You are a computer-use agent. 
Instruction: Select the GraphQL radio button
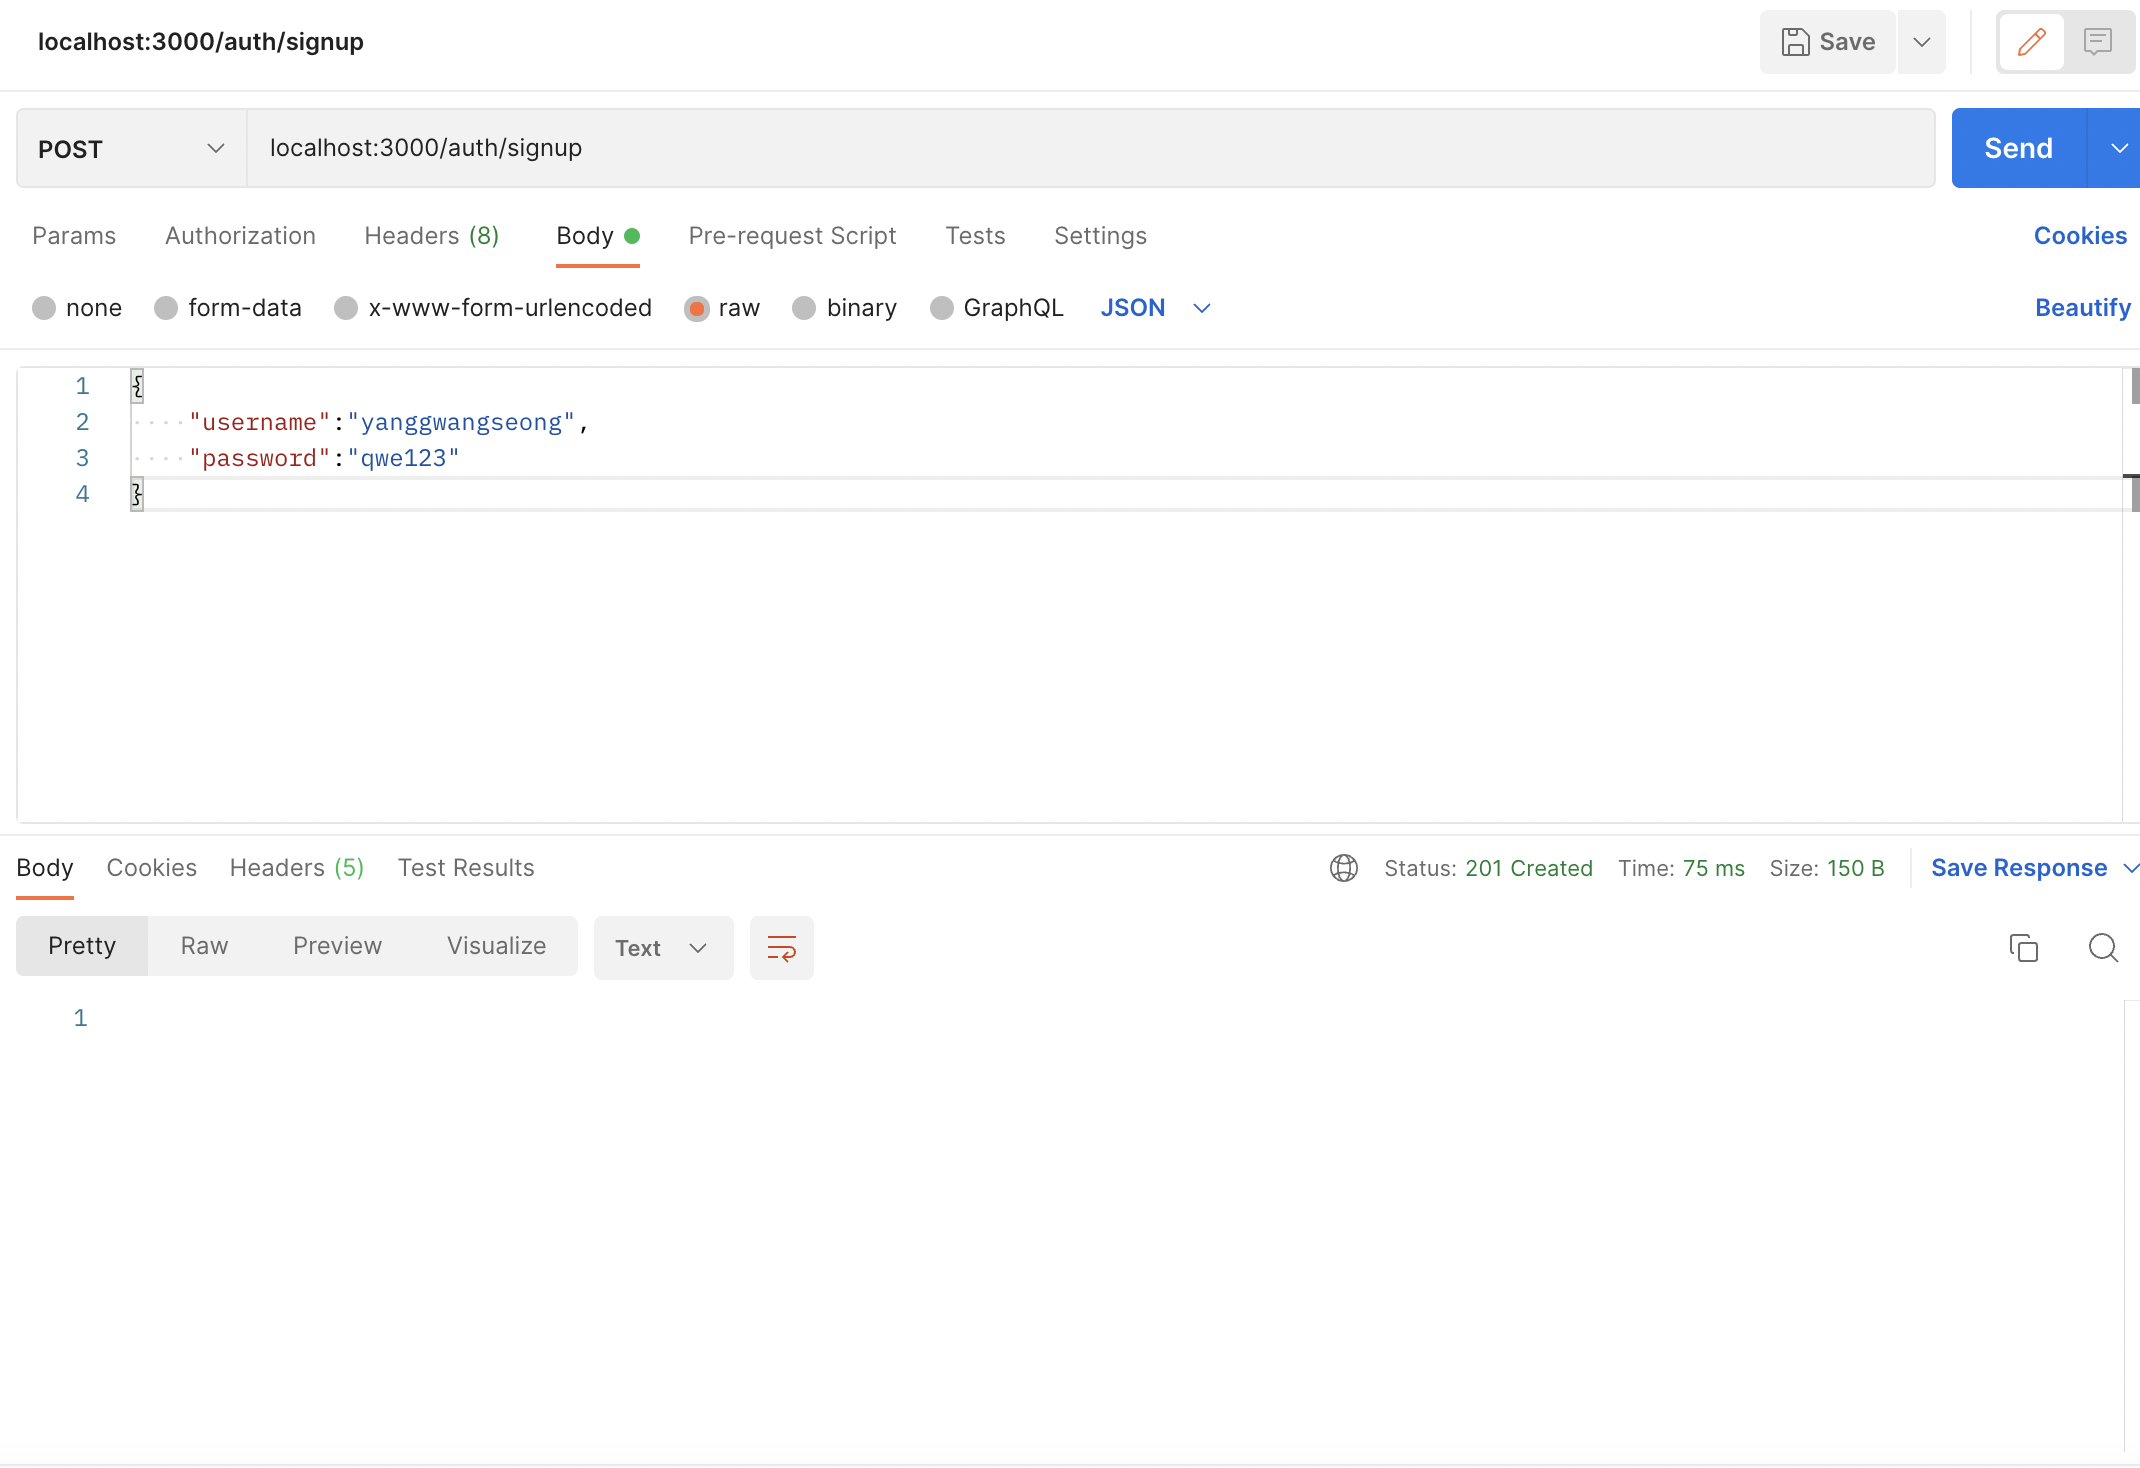pos(941,308)
